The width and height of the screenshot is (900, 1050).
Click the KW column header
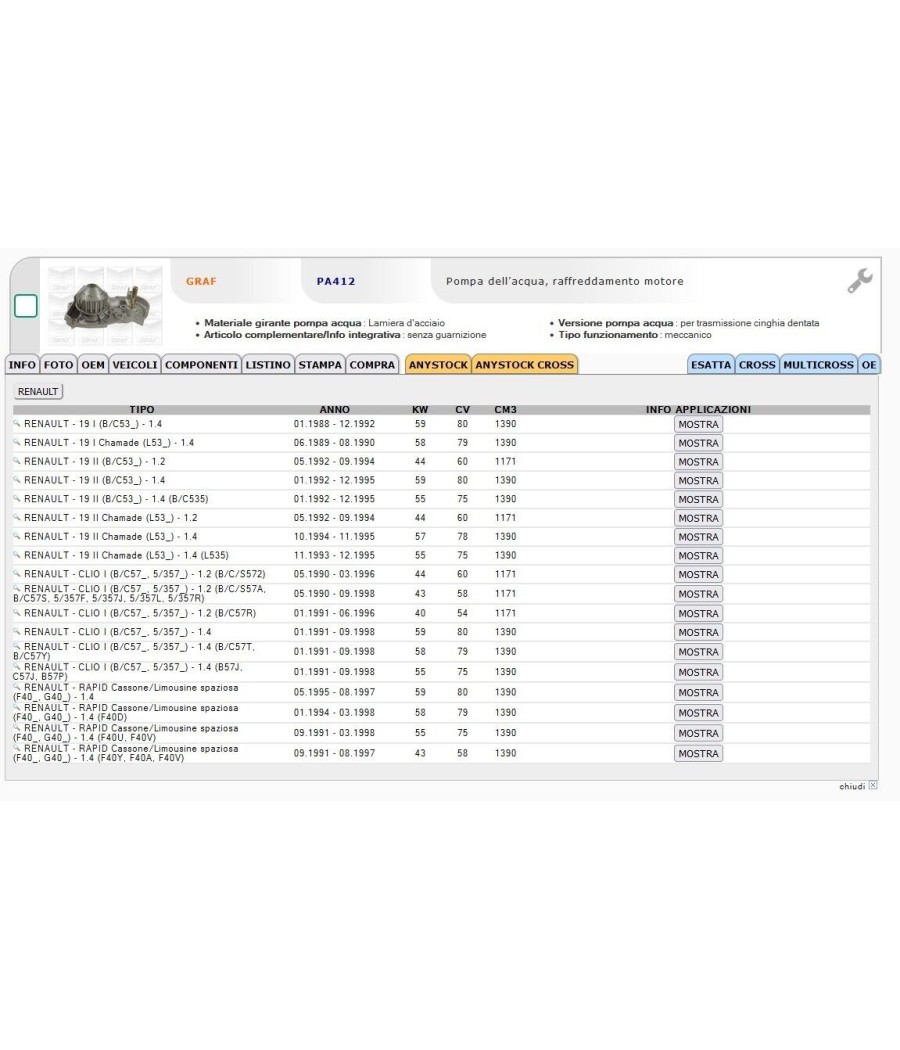(420, 409)
